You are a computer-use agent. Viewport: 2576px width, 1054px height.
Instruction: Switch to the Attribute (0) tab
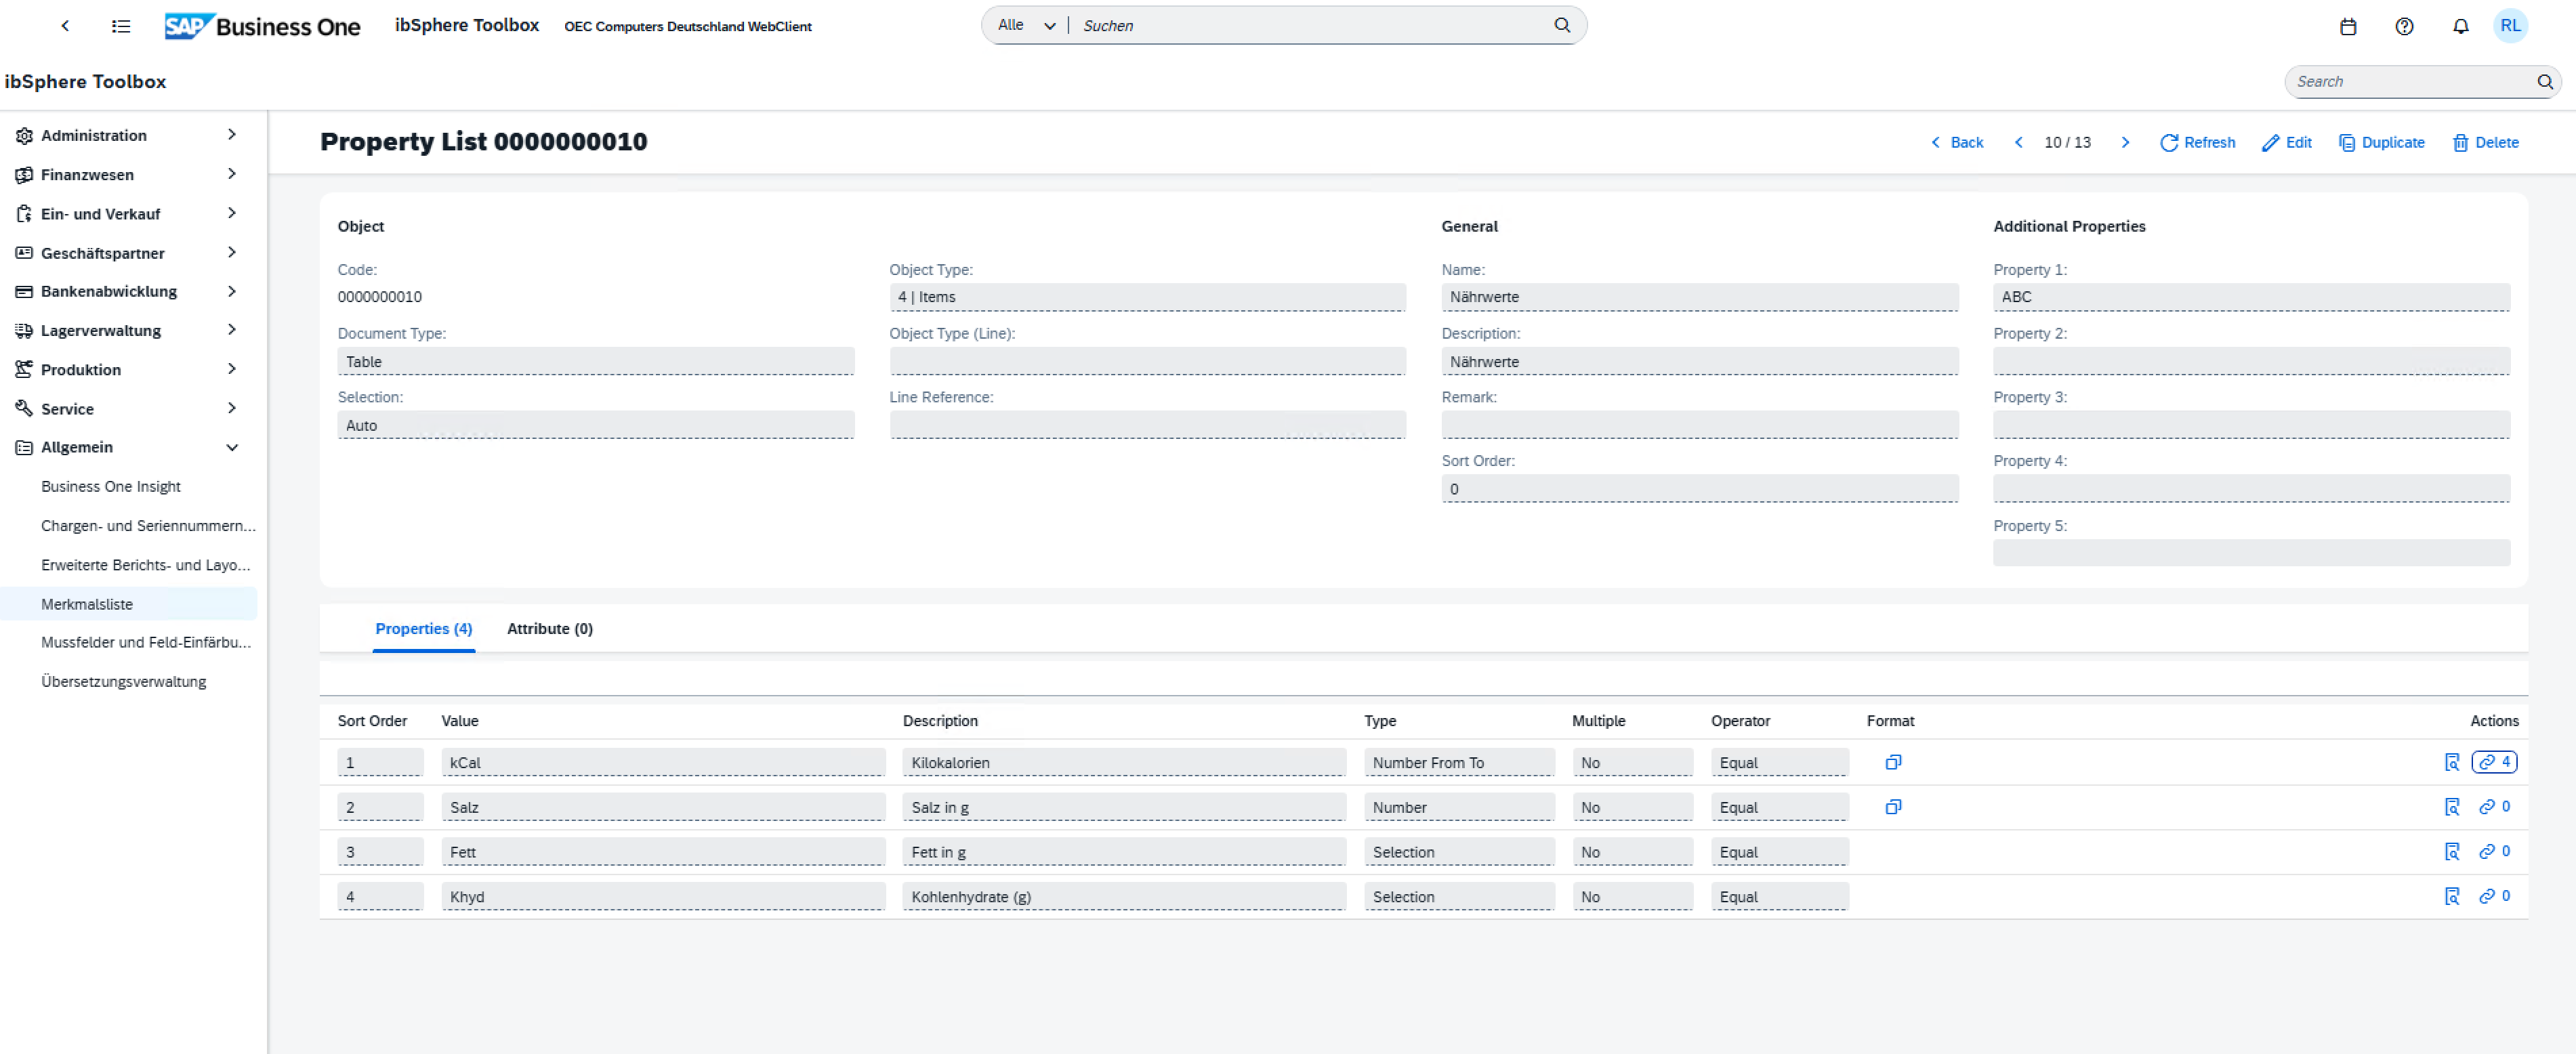click(x=549, y=629)
